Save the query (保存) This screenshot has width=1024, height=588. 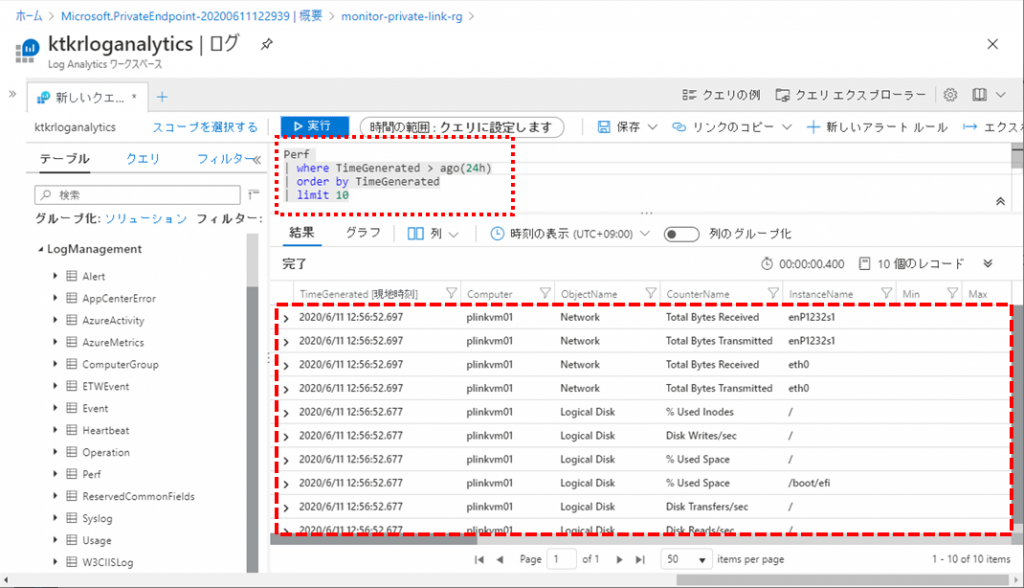(x=618, y=127)
